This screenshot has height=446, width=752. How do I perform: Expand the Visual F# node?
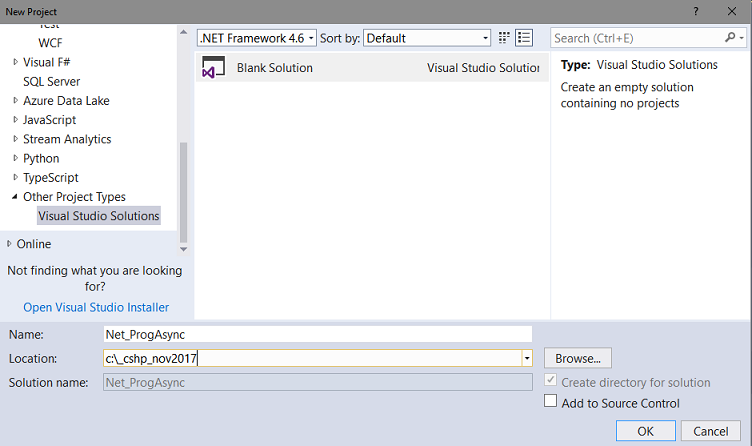tap(15, 62)
